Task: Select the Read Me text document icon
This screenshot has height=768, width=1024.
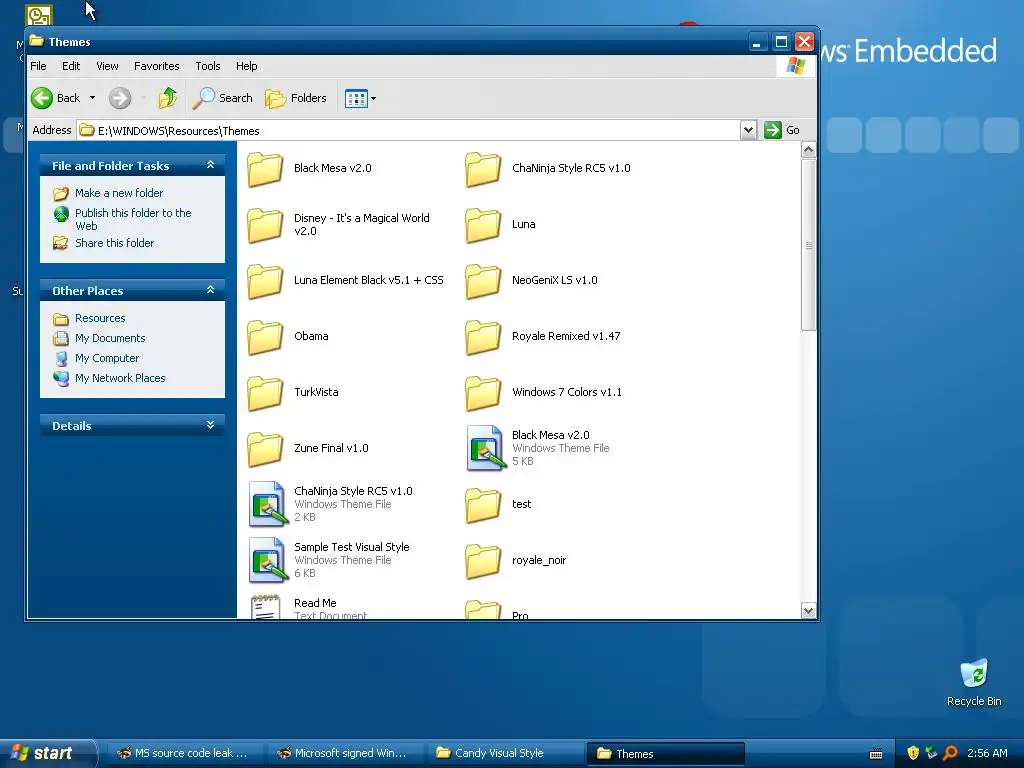Action: [266, 606]
